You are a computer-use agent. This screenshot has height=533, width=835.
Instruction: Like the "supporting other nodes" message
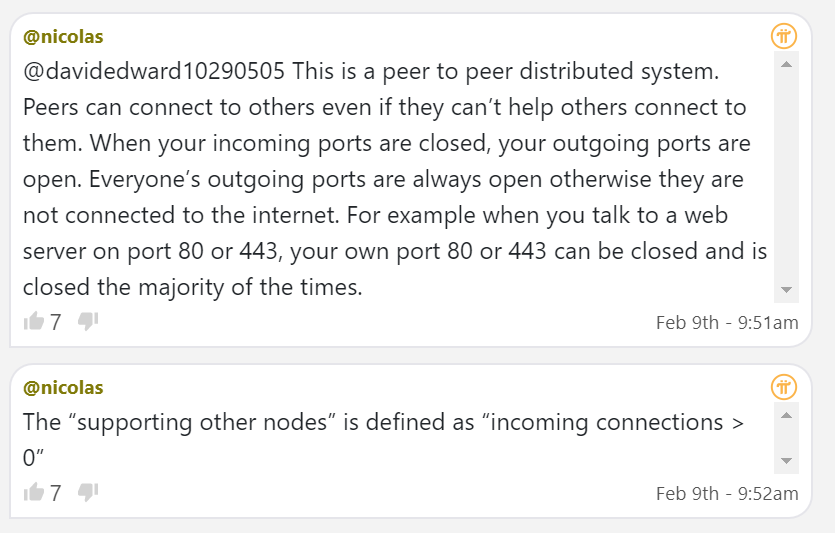pyautogui.click(x=34, y=492)
